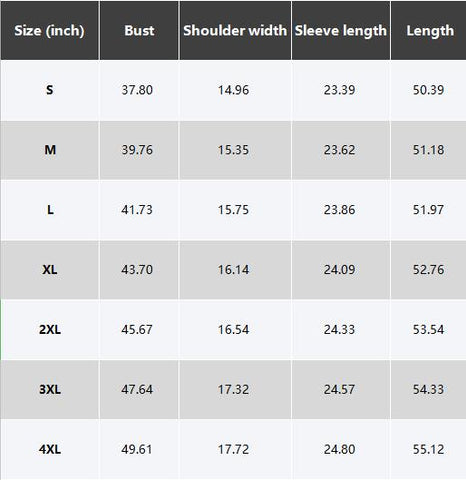Select the 4XL size row label
This screenshot has width=466, height=480.
coord(50,449)
